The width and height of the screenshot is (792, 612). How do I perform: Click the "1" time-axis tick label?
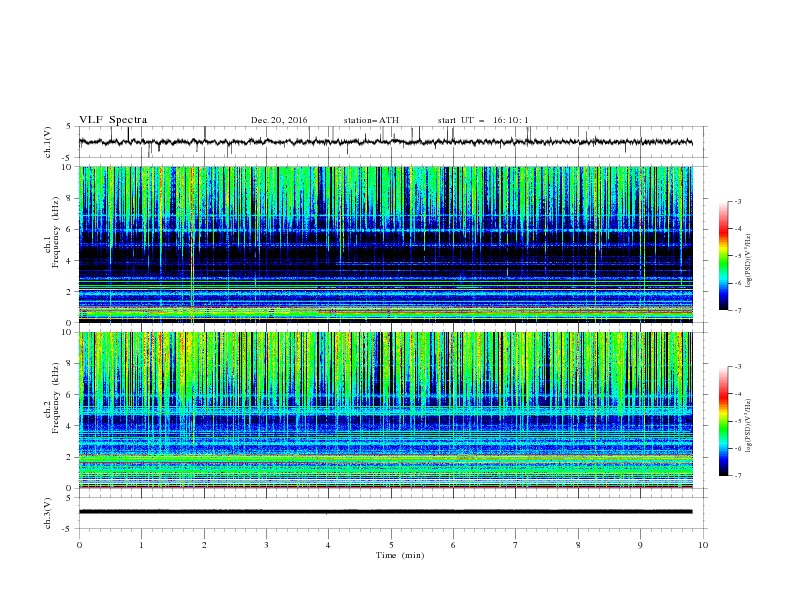[x=141, y=545]
